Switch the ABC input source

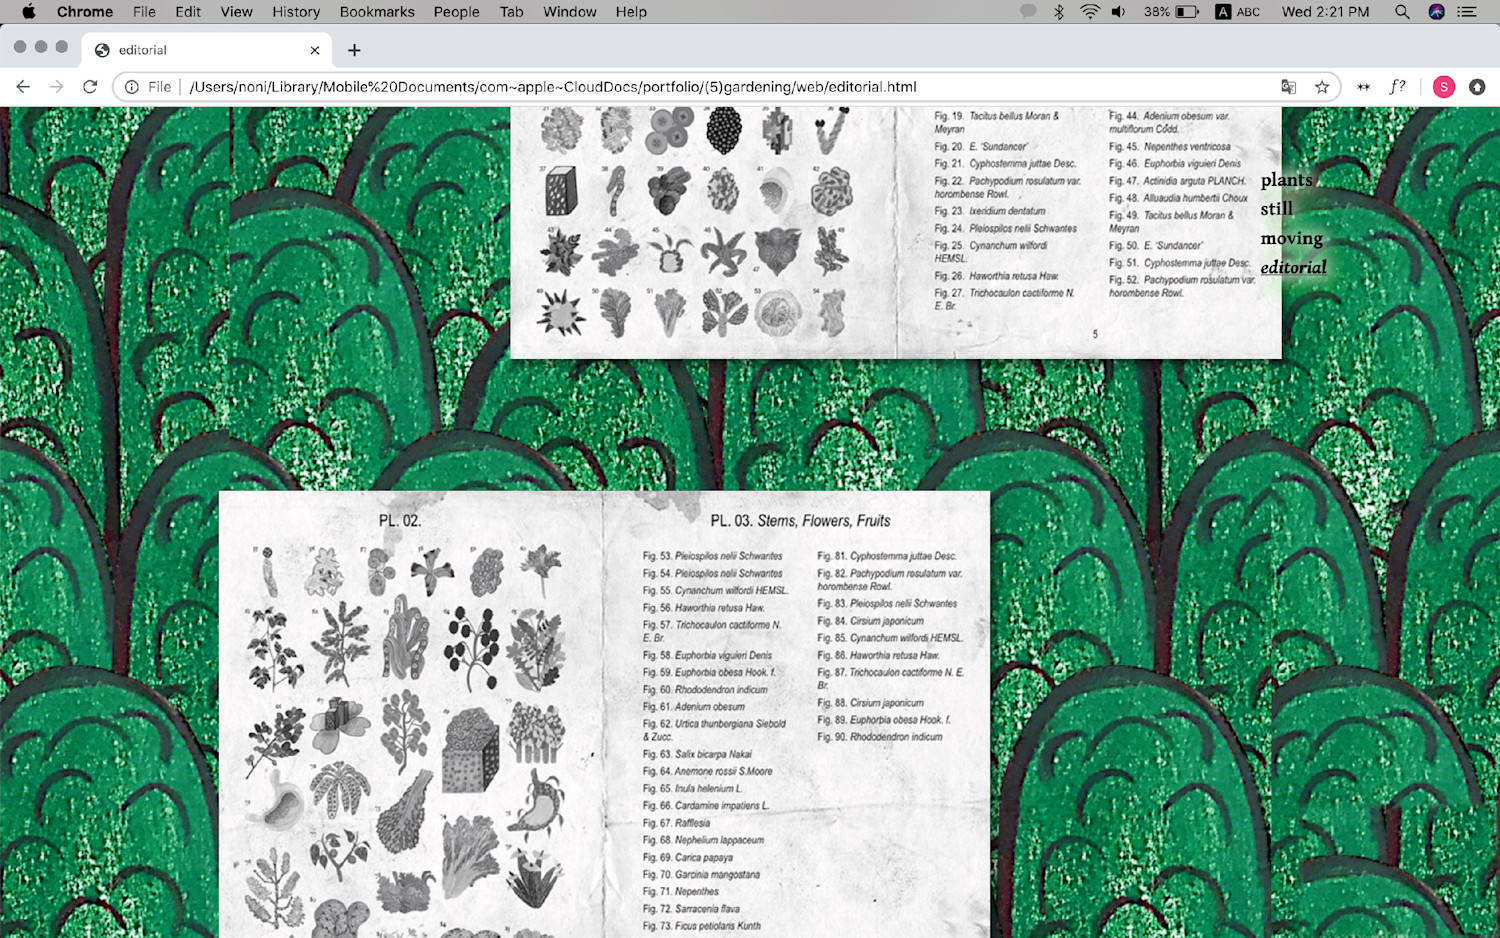click(x=1238, y=12)
